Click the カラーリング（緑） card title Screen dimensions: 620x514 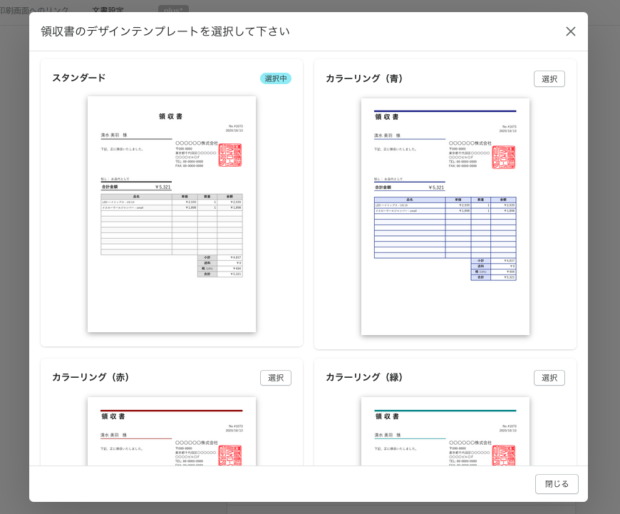tap(365, 377)
